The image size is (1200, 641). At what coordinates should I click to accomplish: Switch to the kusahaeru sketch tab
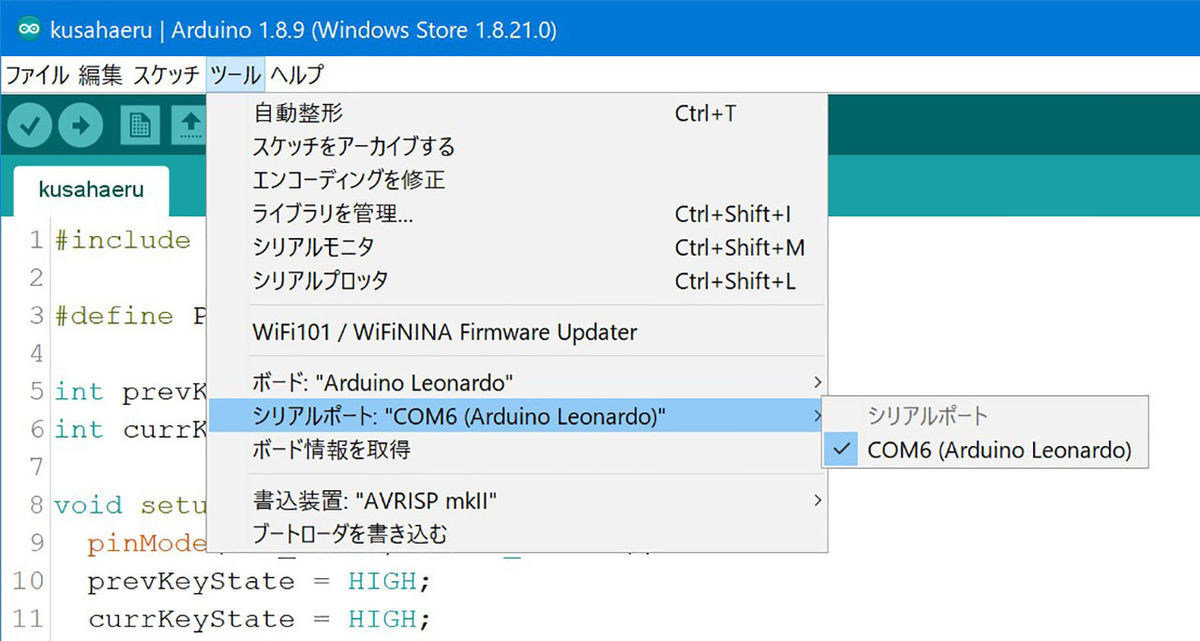(x=91, y=189)
